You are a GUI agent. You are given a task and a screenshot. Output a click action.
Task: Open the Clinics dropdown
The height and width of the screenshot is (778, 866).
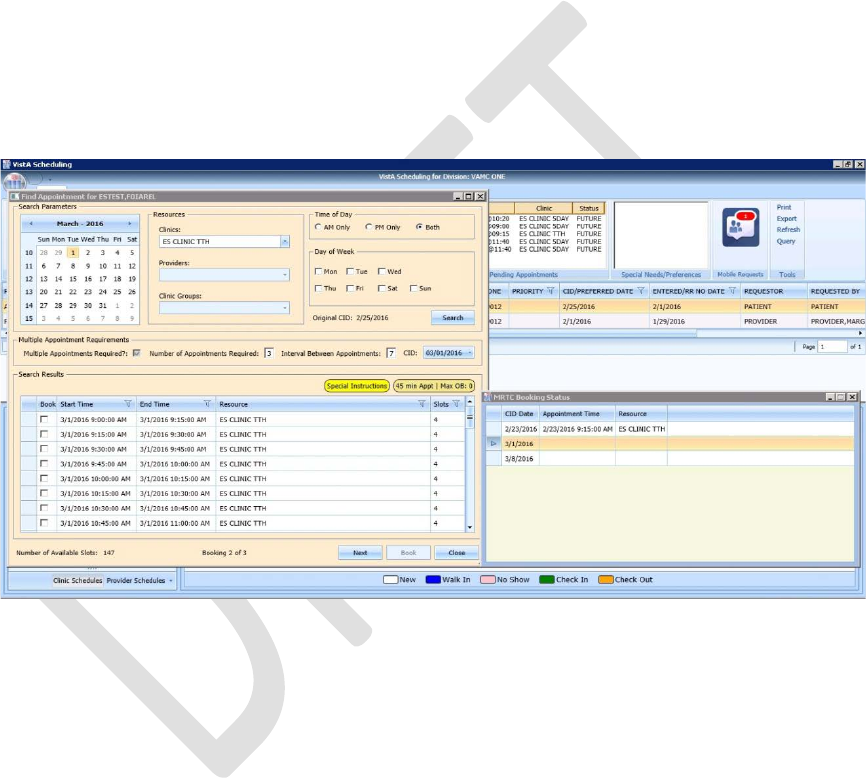coord(285,241)
